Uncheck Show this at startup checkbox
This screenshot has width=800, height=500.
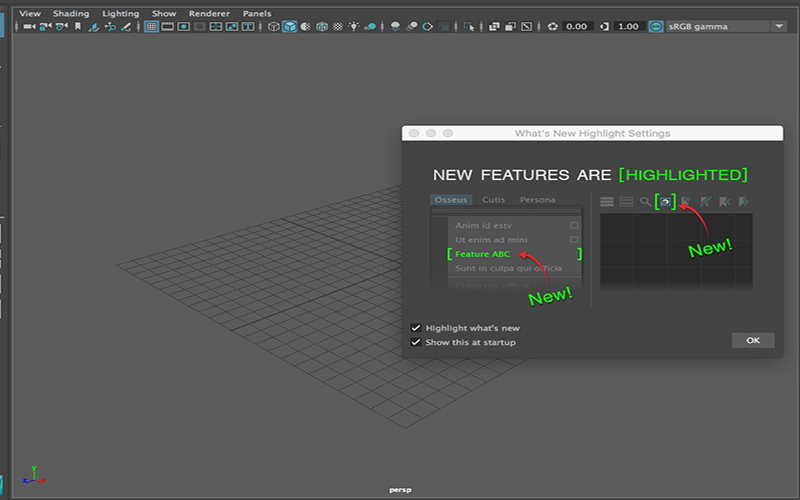pyautogui.click(x=416, y=342)
